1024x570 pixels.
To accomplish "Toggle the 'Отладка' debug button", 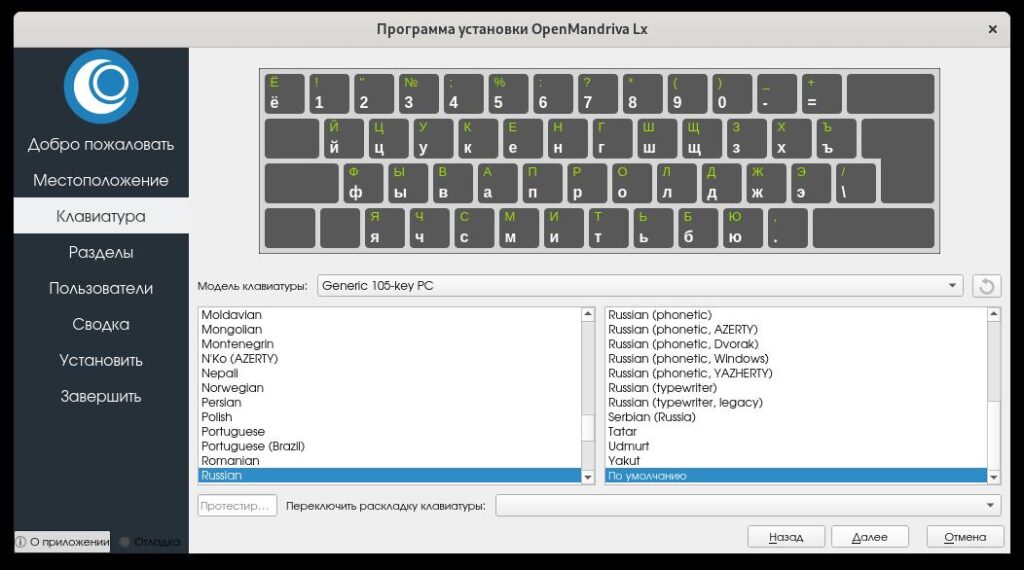I will (150, 541).
